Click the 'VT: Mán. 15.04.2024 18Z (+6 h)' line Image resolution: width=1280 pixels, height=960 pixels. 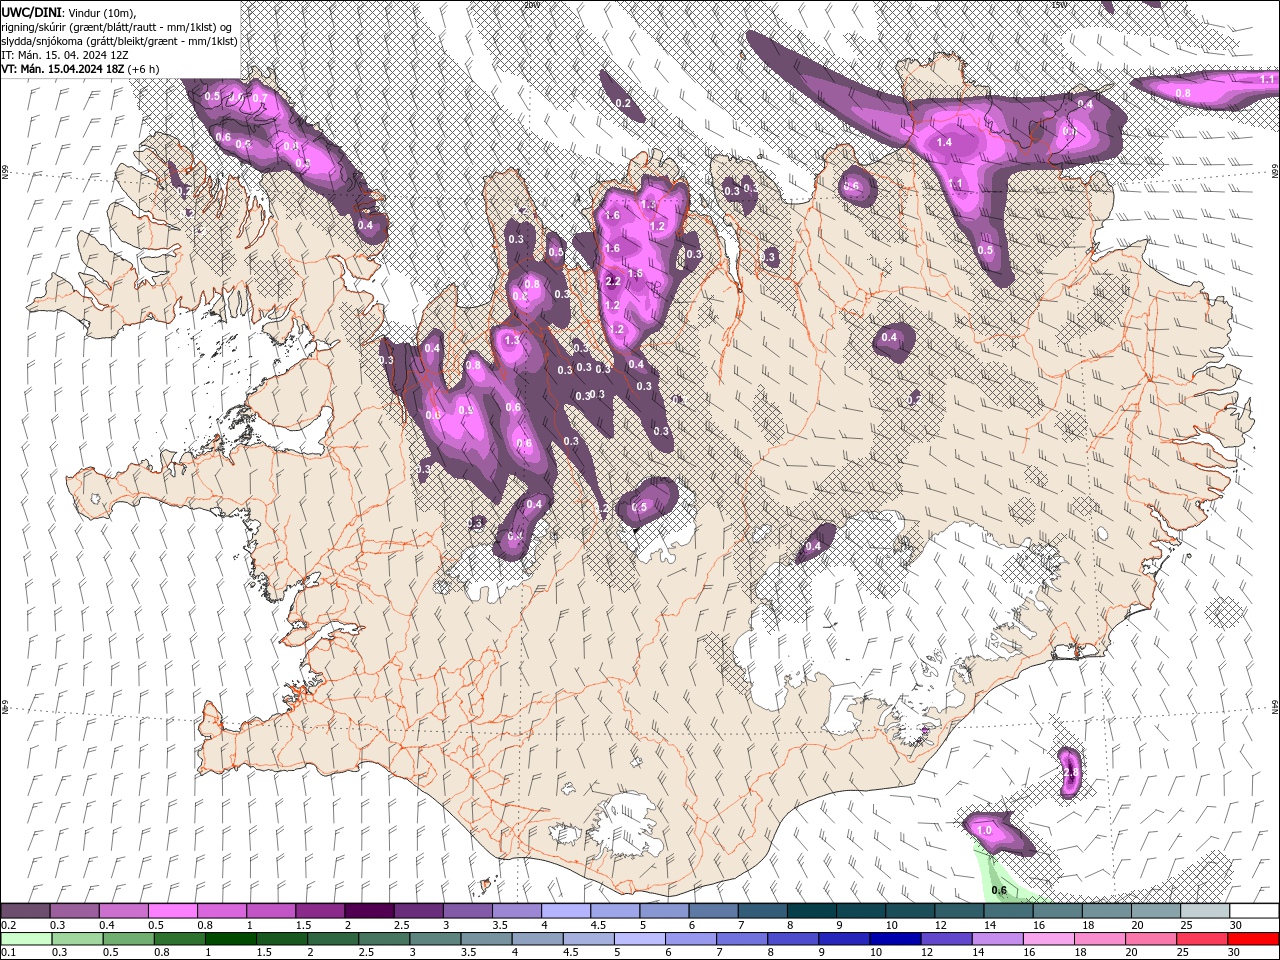(80, 69)
